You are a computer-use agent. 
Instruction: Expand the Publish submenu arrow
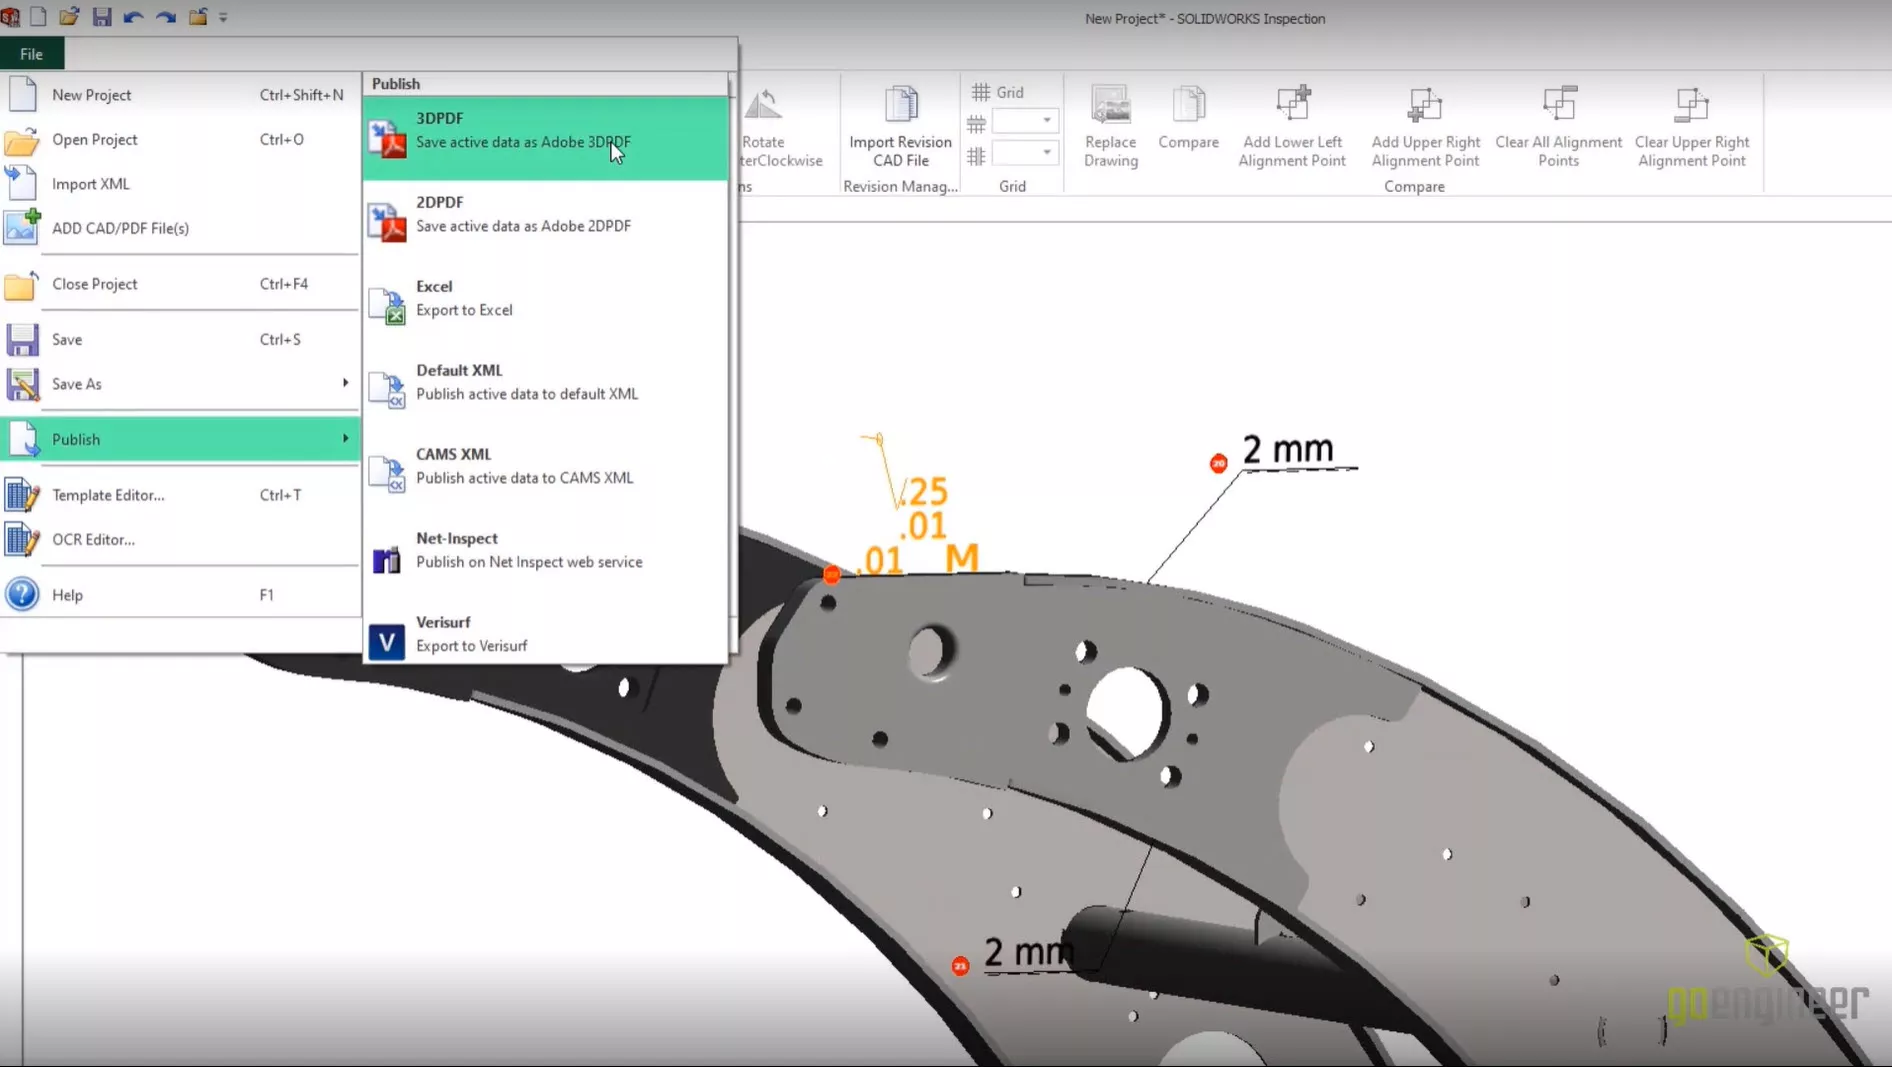coord(345,439)
